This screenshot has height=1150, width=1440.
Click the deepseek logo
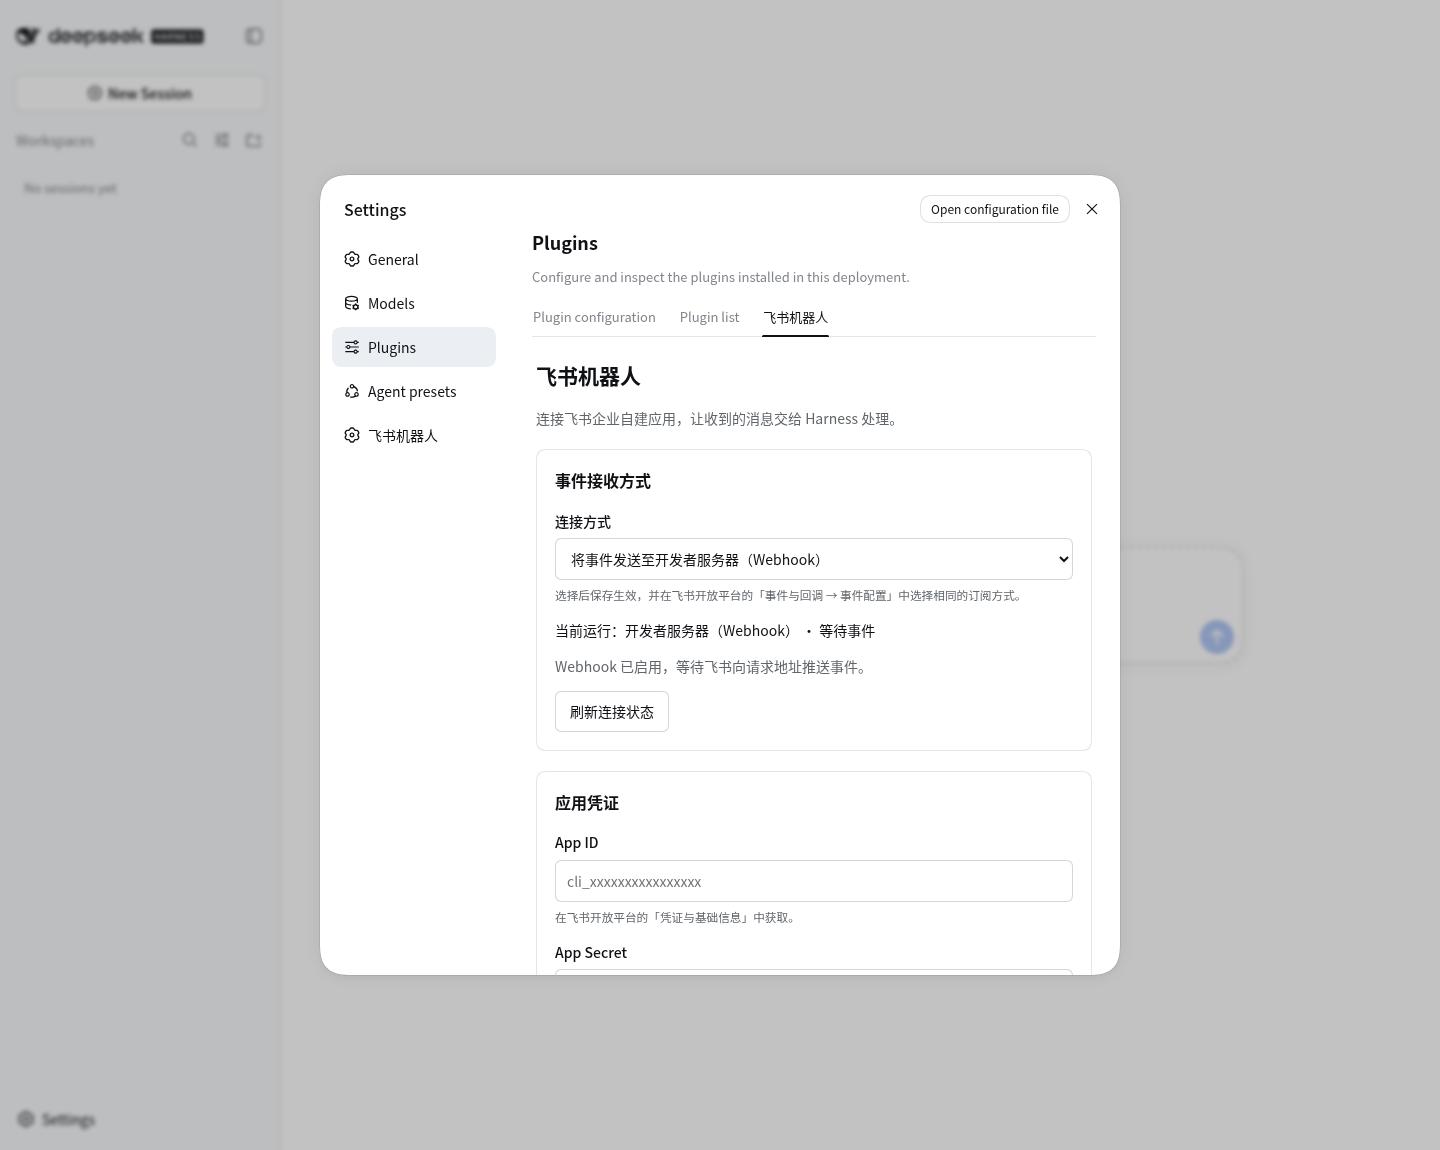(x=110, y=36)
